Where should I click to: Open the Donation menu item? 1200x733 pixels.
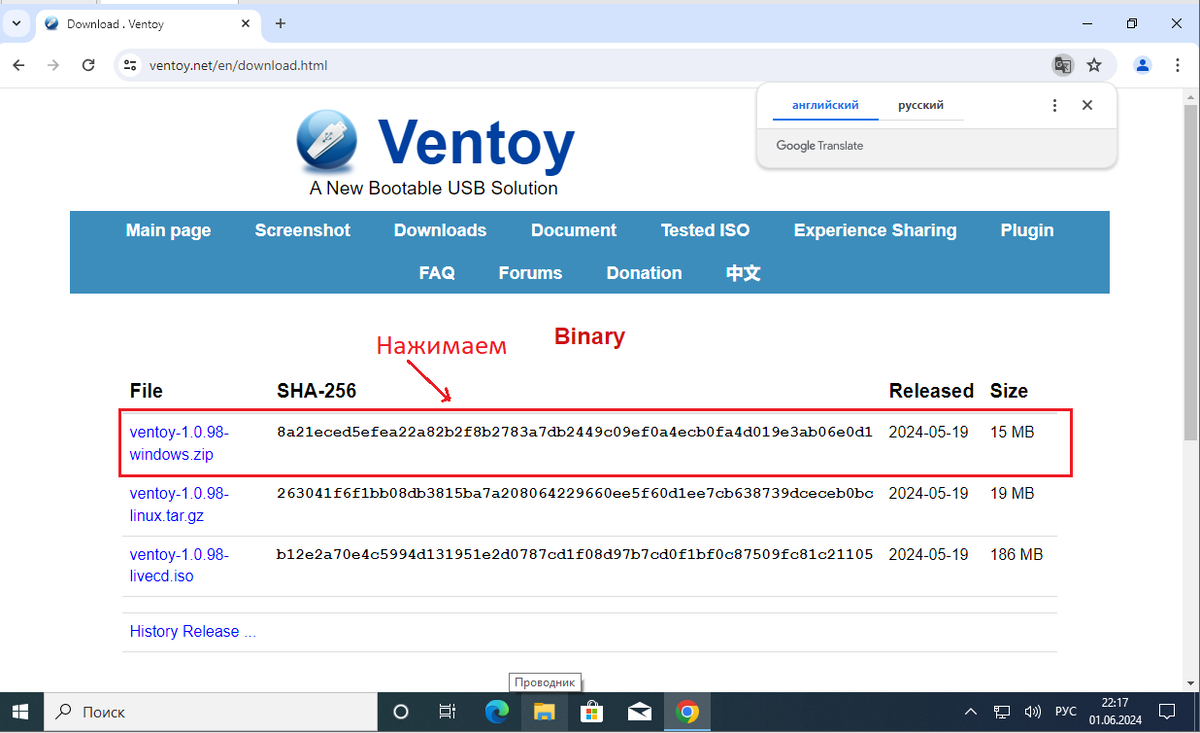[x=644, y=273]
